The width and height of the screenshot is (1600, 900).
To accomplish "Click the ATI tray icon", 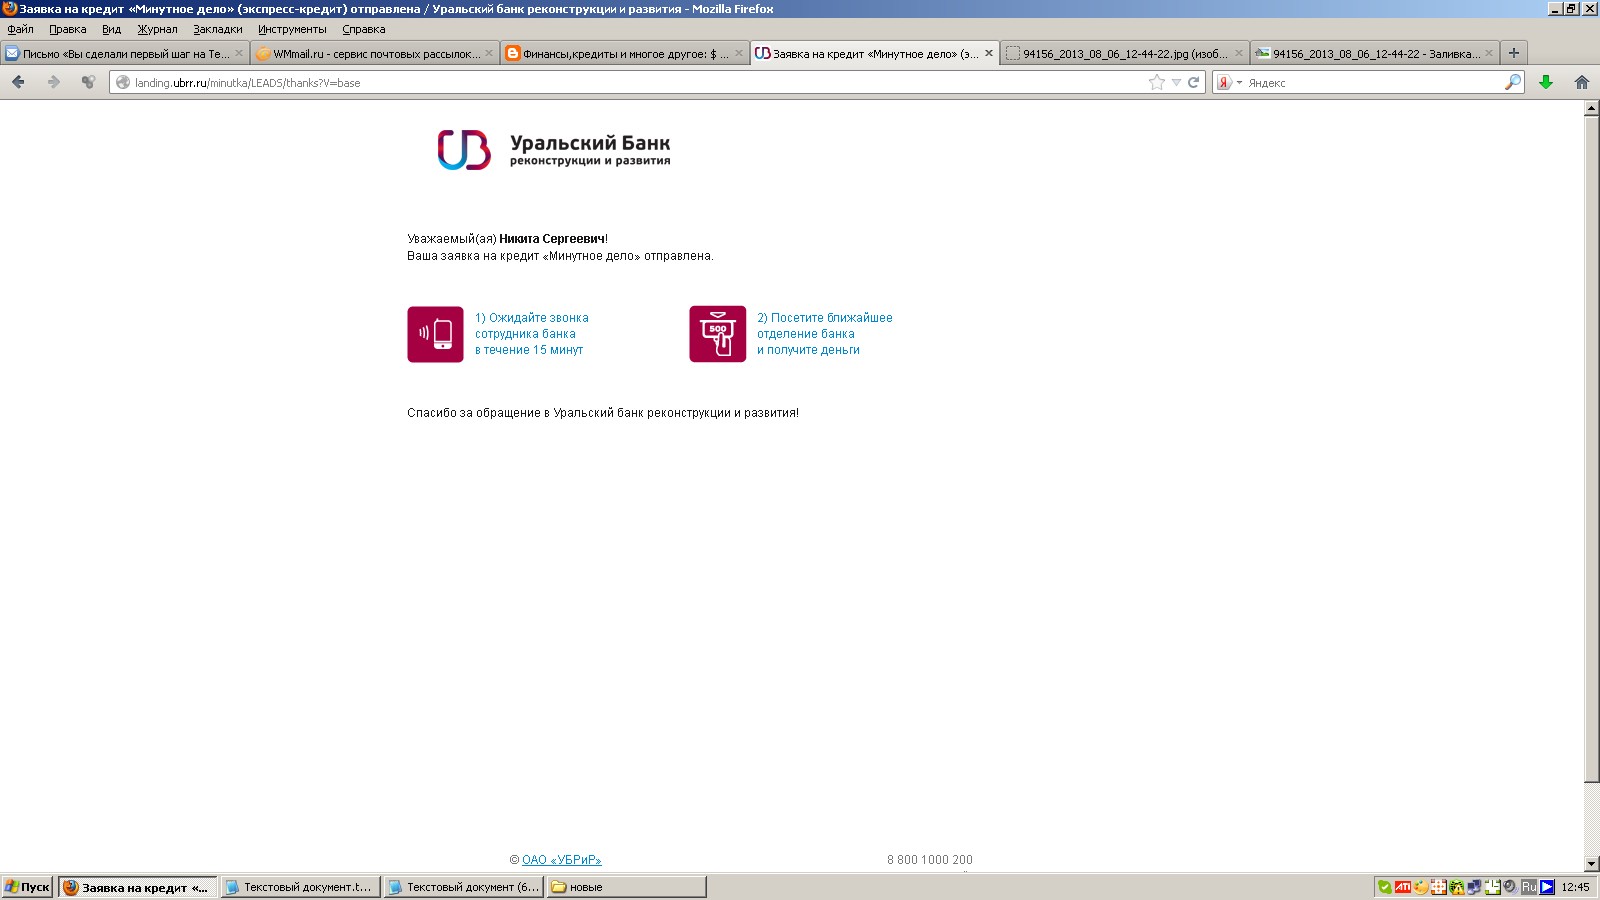I will pyautogui.click(x=1403, y=887).
